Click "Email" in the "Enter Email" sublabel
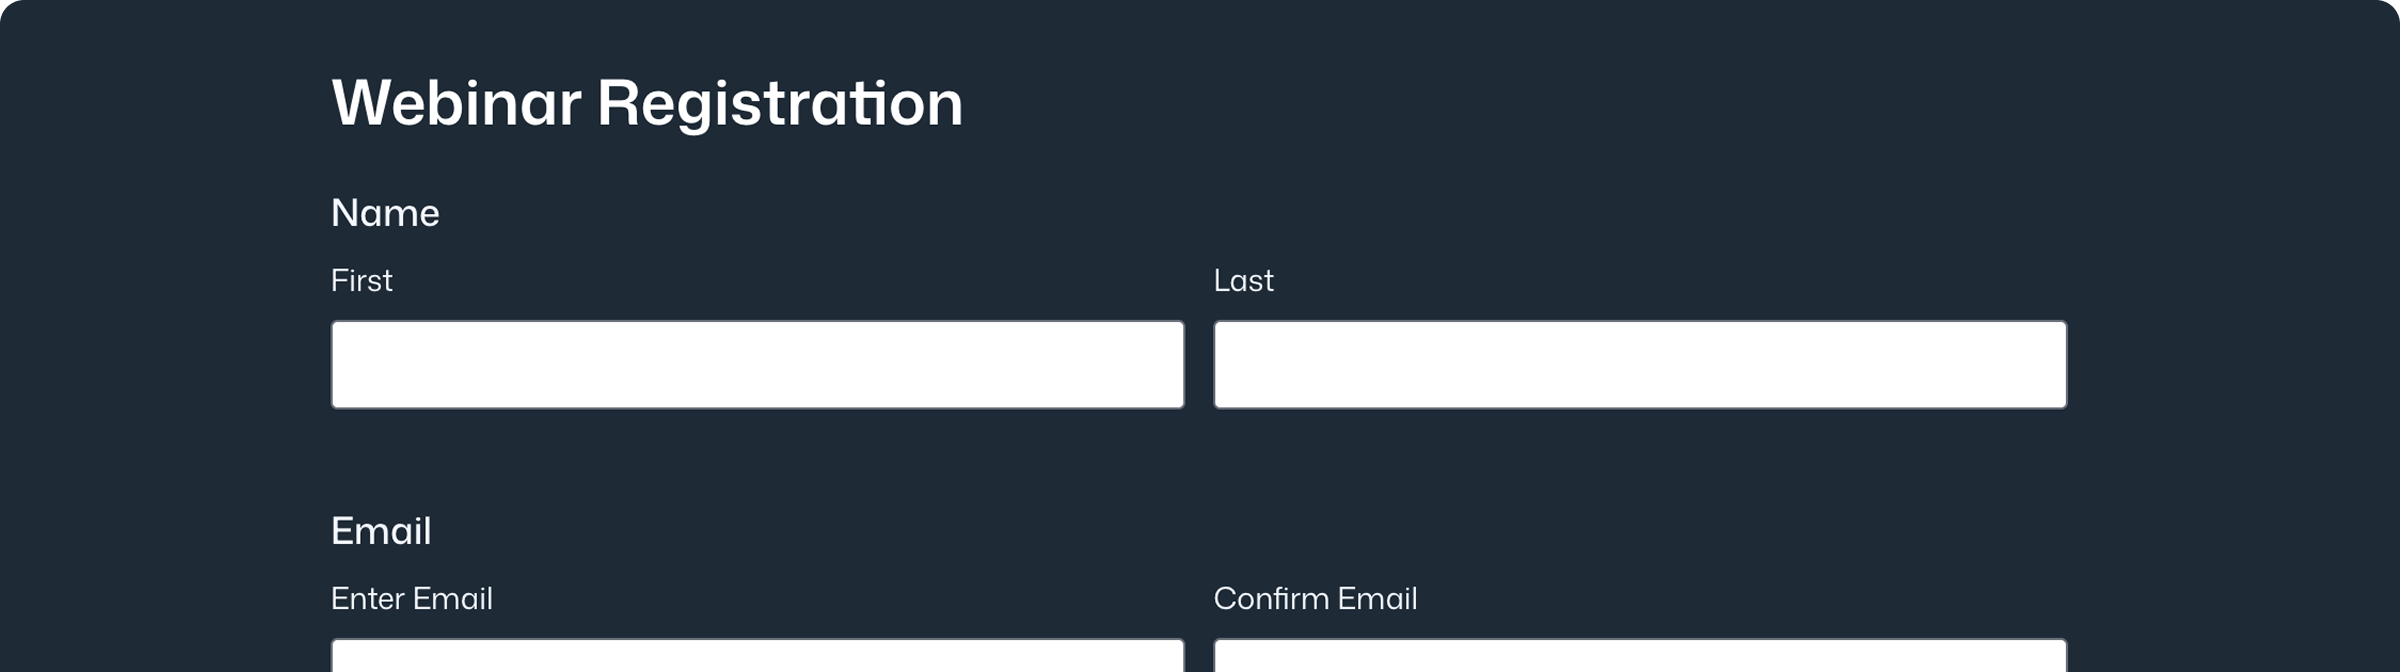This screenshot has height=672, width=2400. point(453,599)
